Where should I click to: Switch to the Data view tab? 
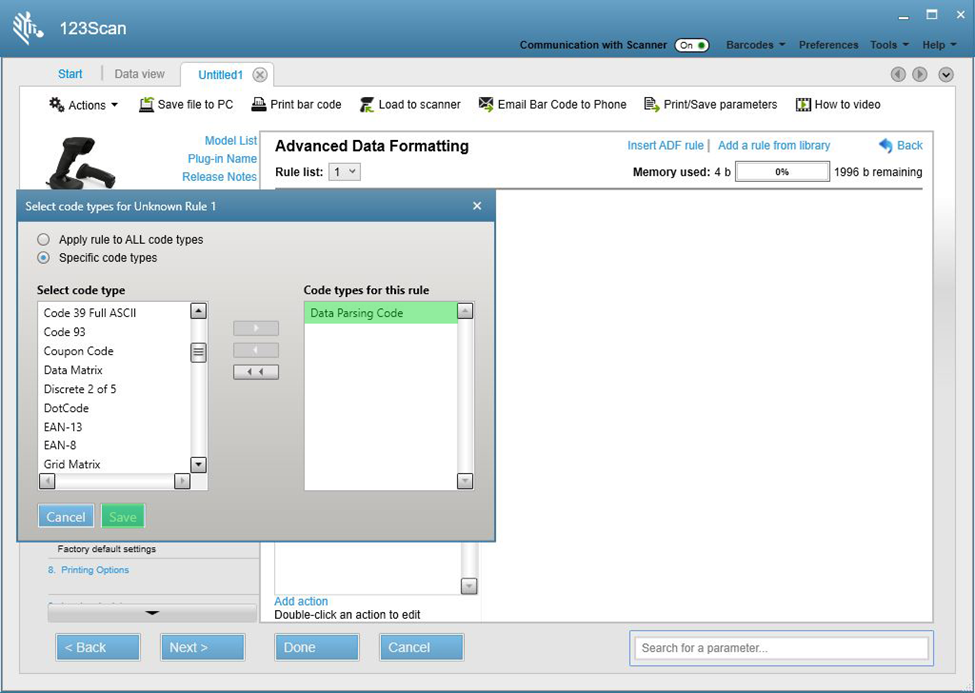coord(139,73)
